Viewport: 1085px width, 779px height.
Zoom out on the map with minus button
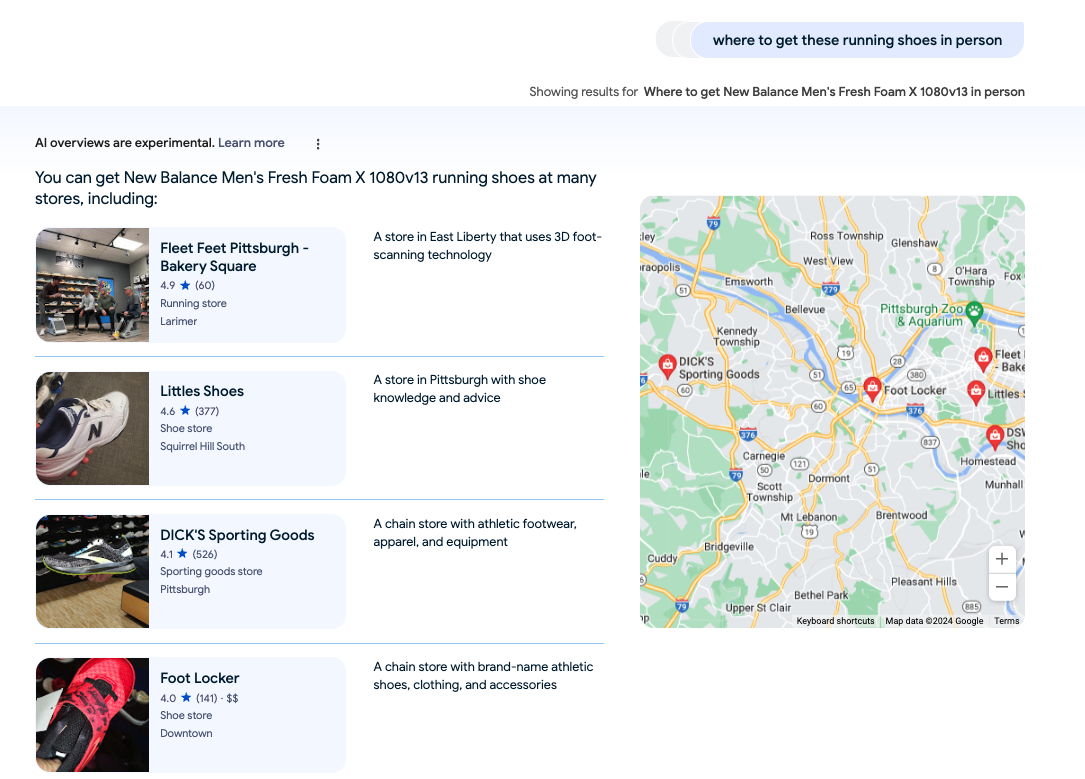(1001, 587)
